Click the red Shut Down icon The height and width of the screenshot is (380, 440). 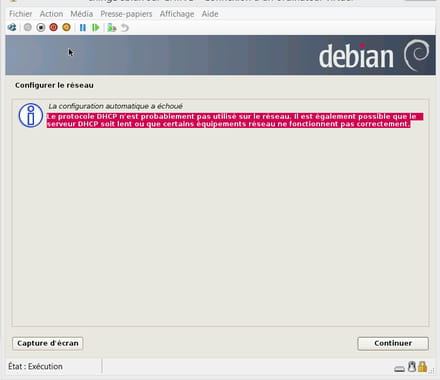53,27
